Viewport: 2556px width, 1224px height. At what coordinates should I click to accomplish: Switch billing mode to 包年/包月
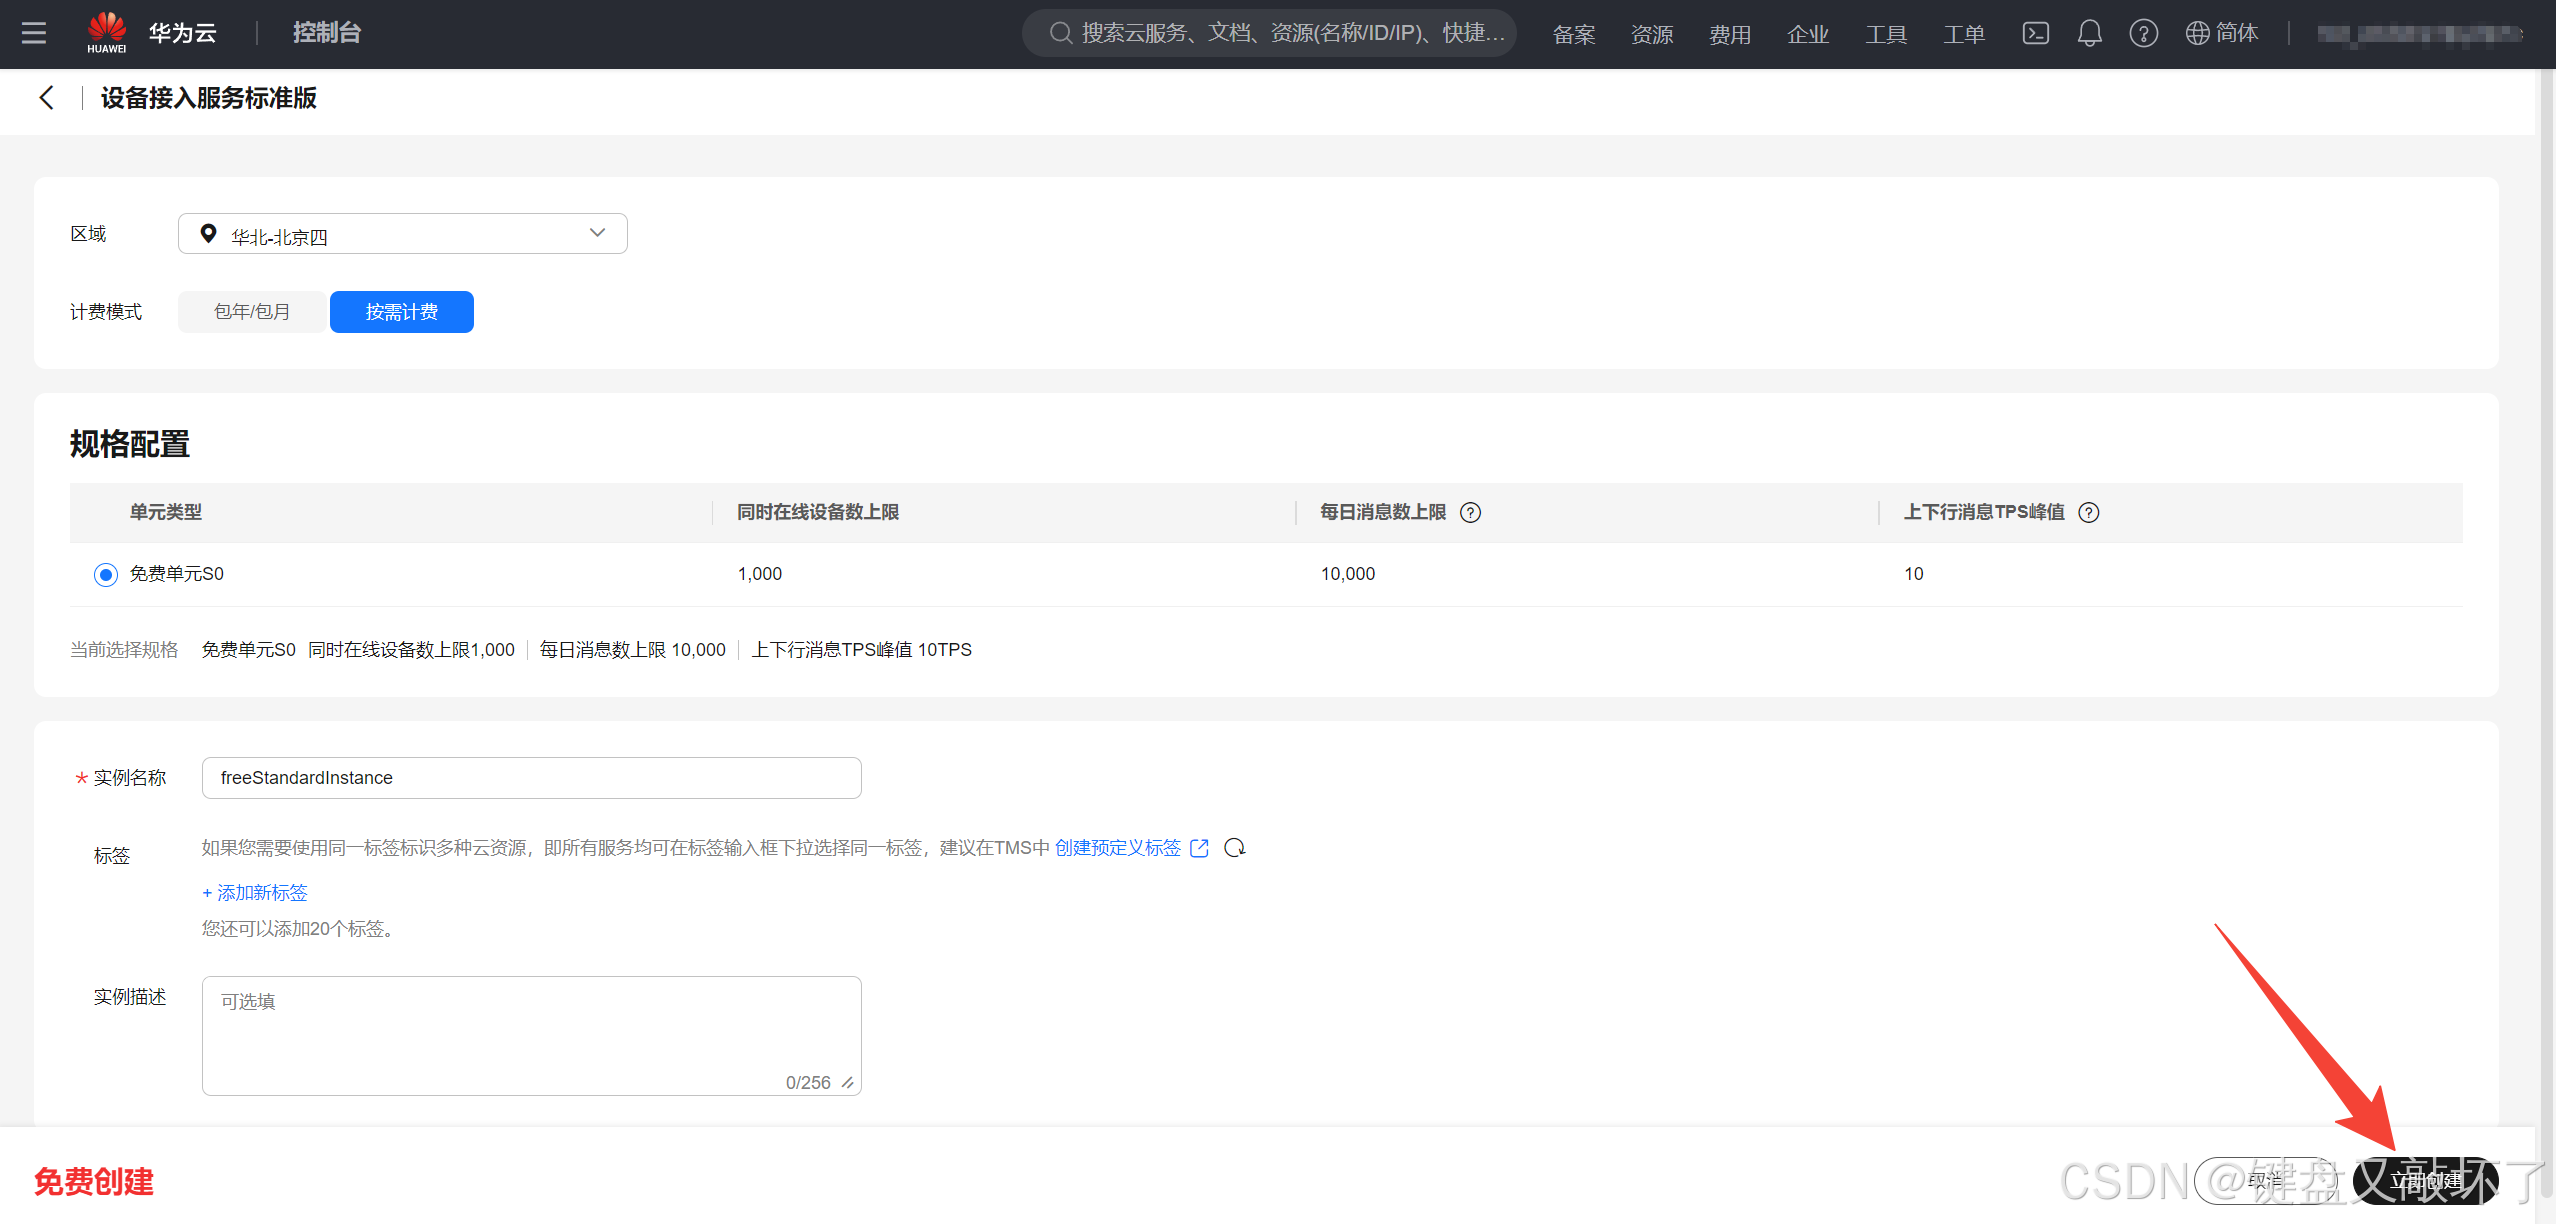point(252,312)
